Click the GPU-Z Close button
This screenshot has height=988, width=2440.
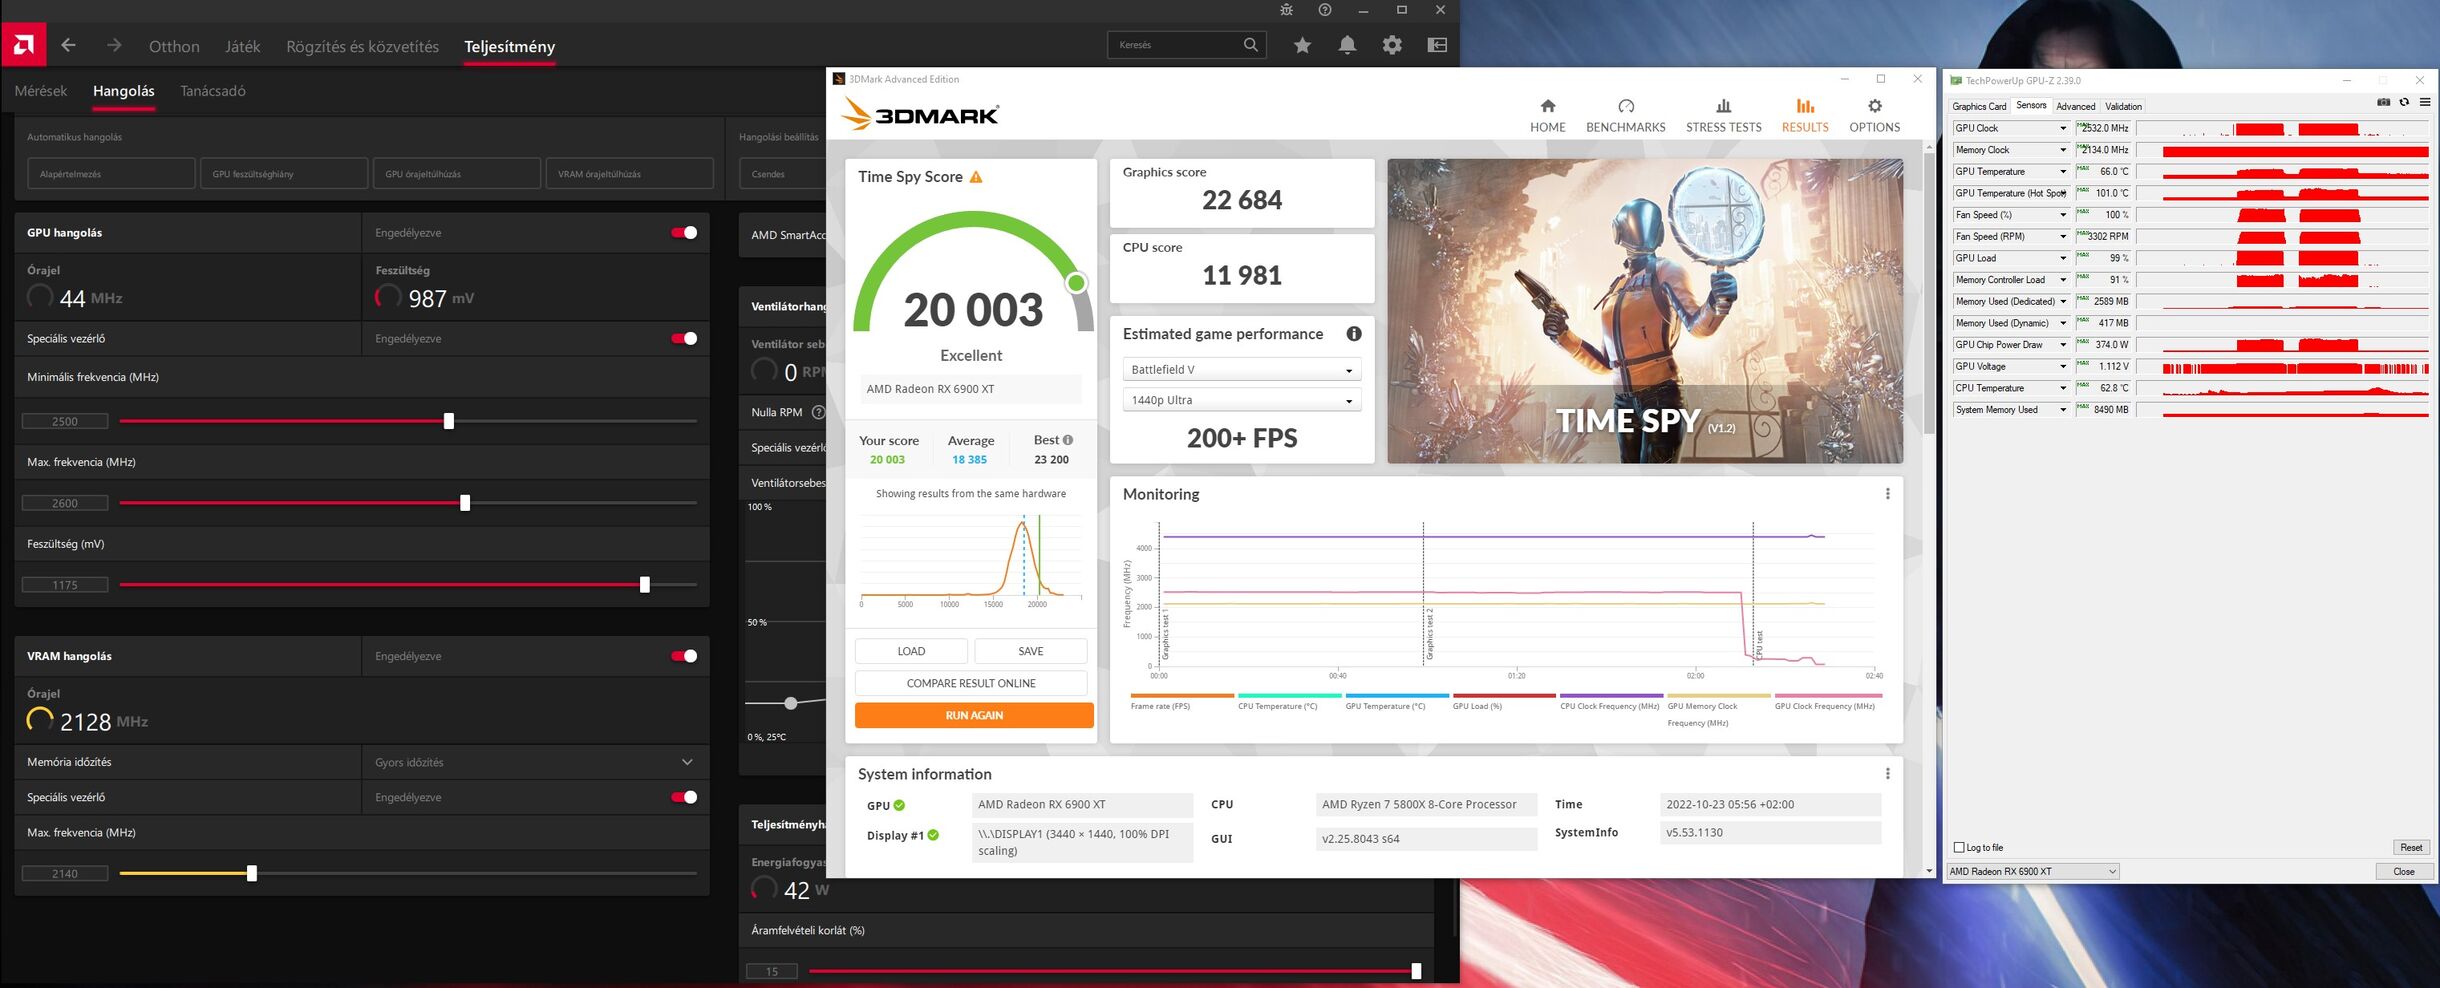point(2403,872)
